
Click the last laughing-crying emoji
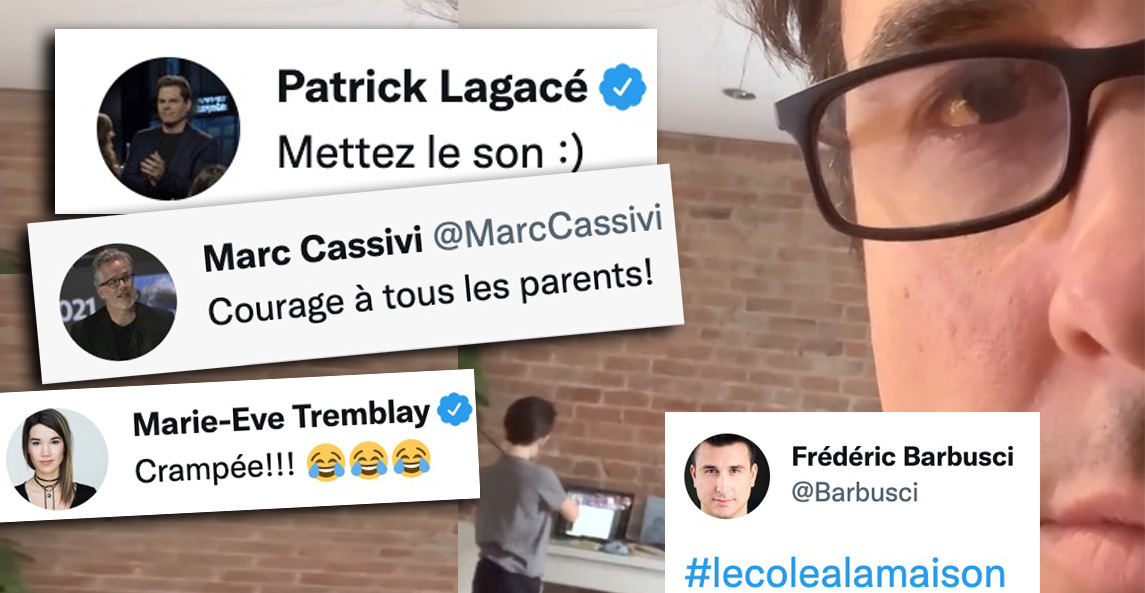pyautogui.click(x=411, y=457)
